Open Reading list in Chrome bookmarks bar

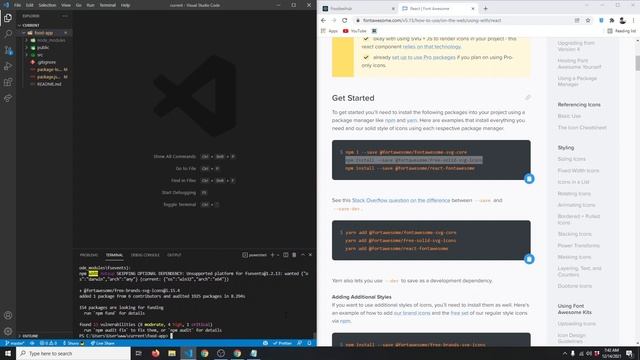621,31
